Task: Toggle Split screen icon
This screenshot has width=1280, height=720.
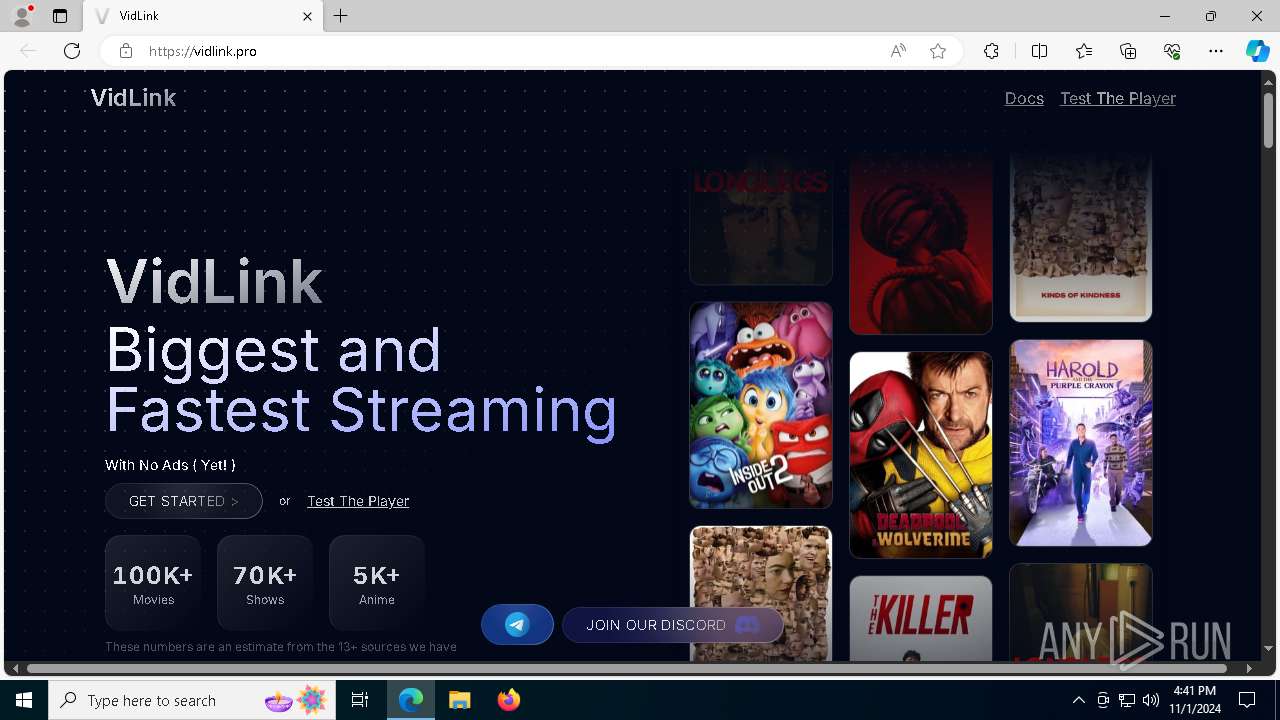Action: [x=1039, y=51]
